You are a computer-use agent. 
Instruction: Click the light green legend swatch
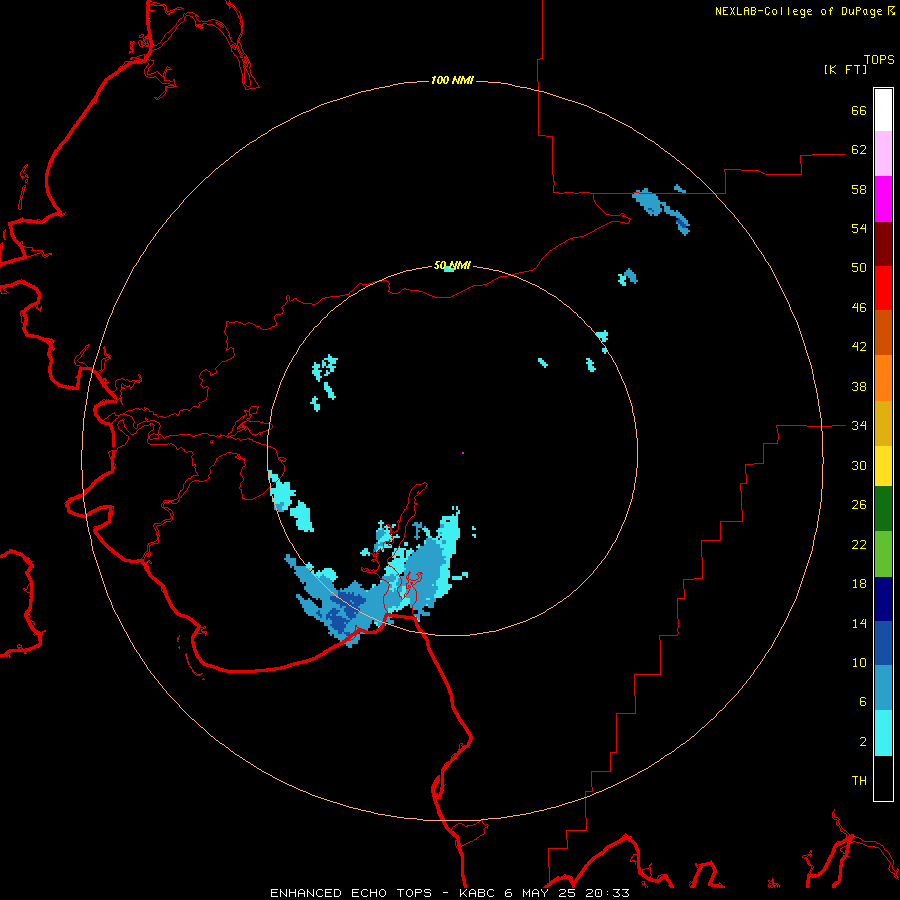coord(883,554)
